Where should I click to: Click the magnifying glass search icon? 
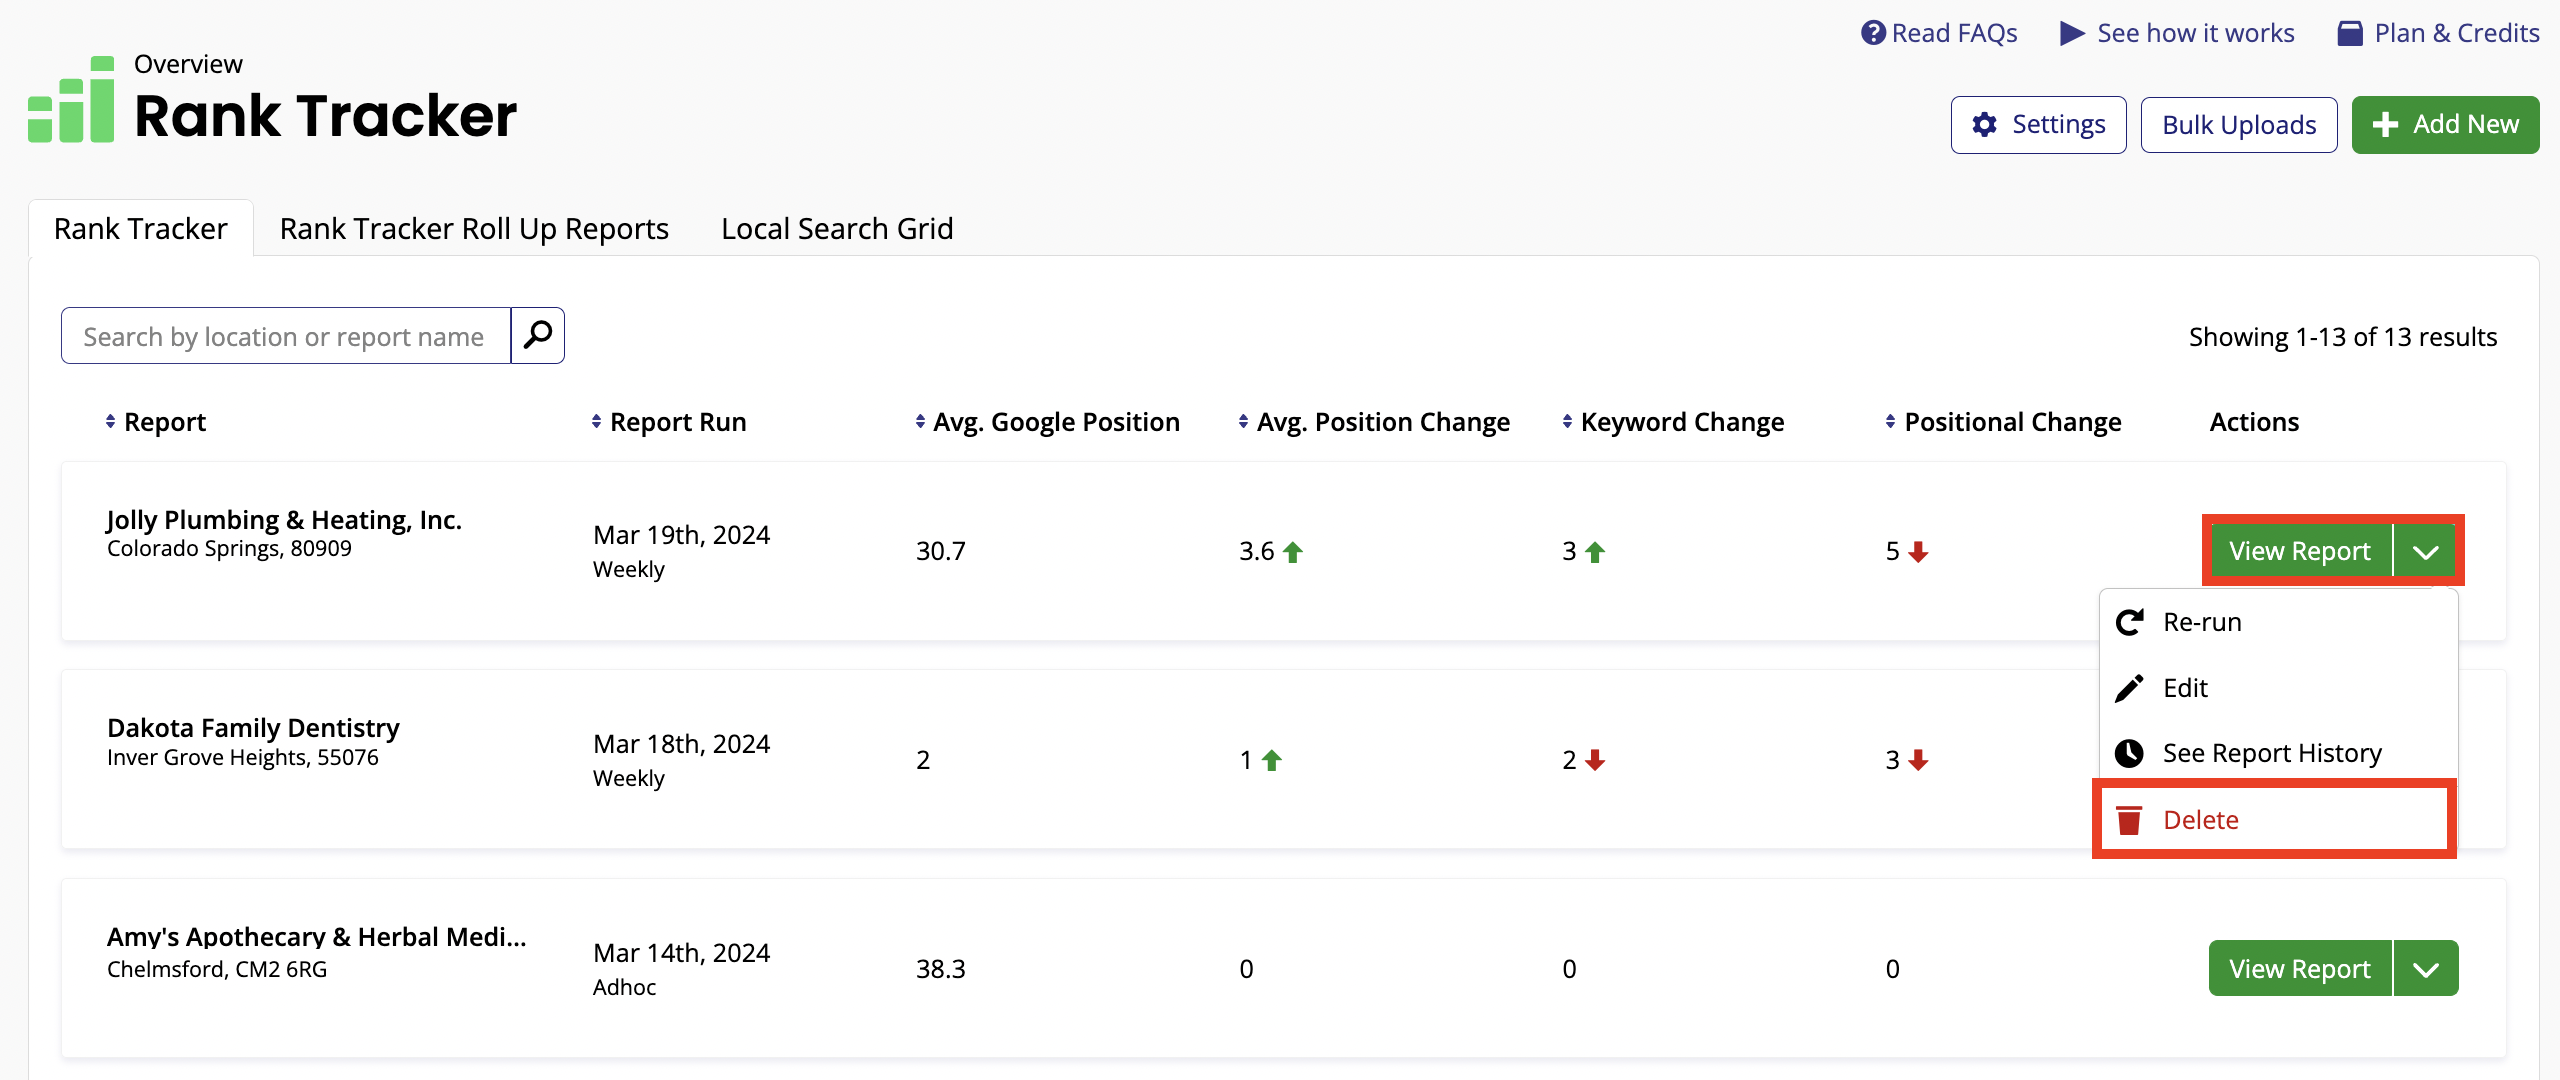(538, 335)
